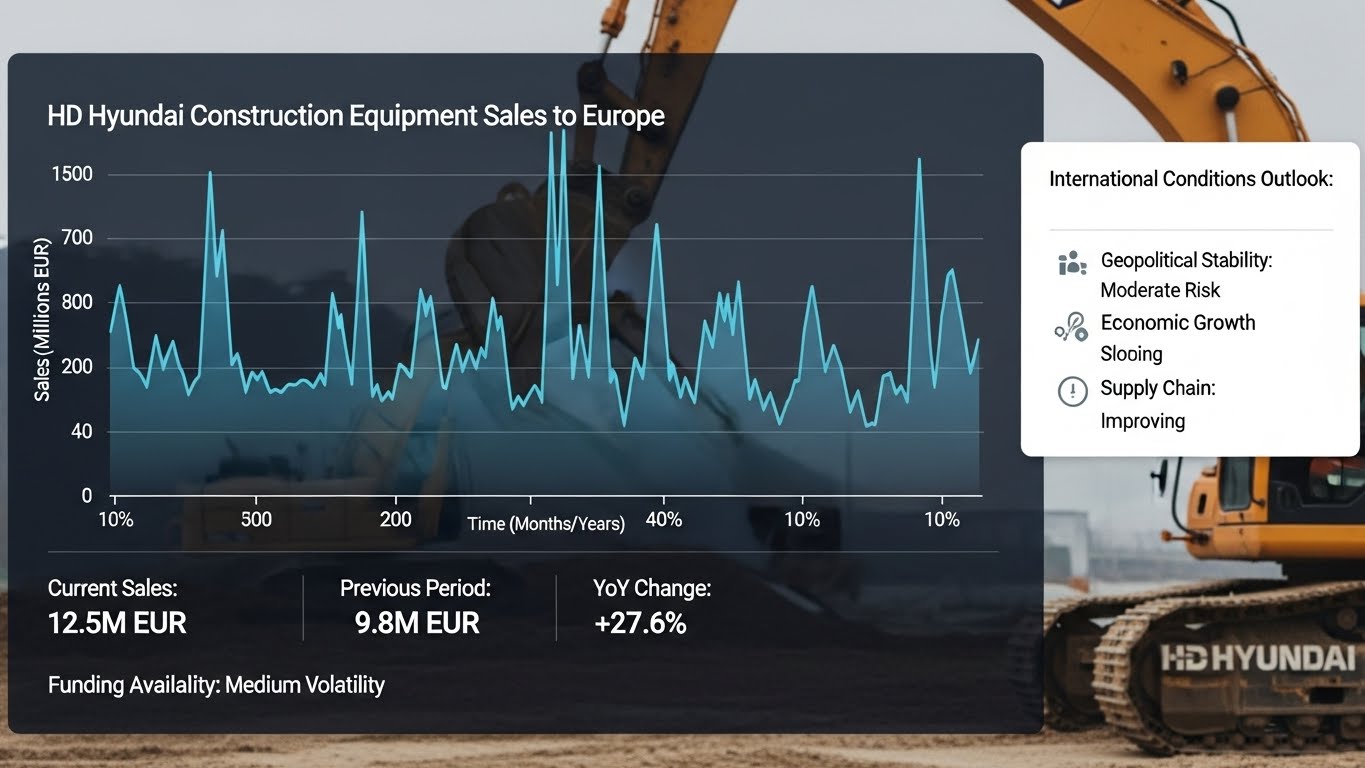Click the Economic Growth icon
Image resolution: width=1365 pixels, height=768 pixels.
(x=1071, y=327)
